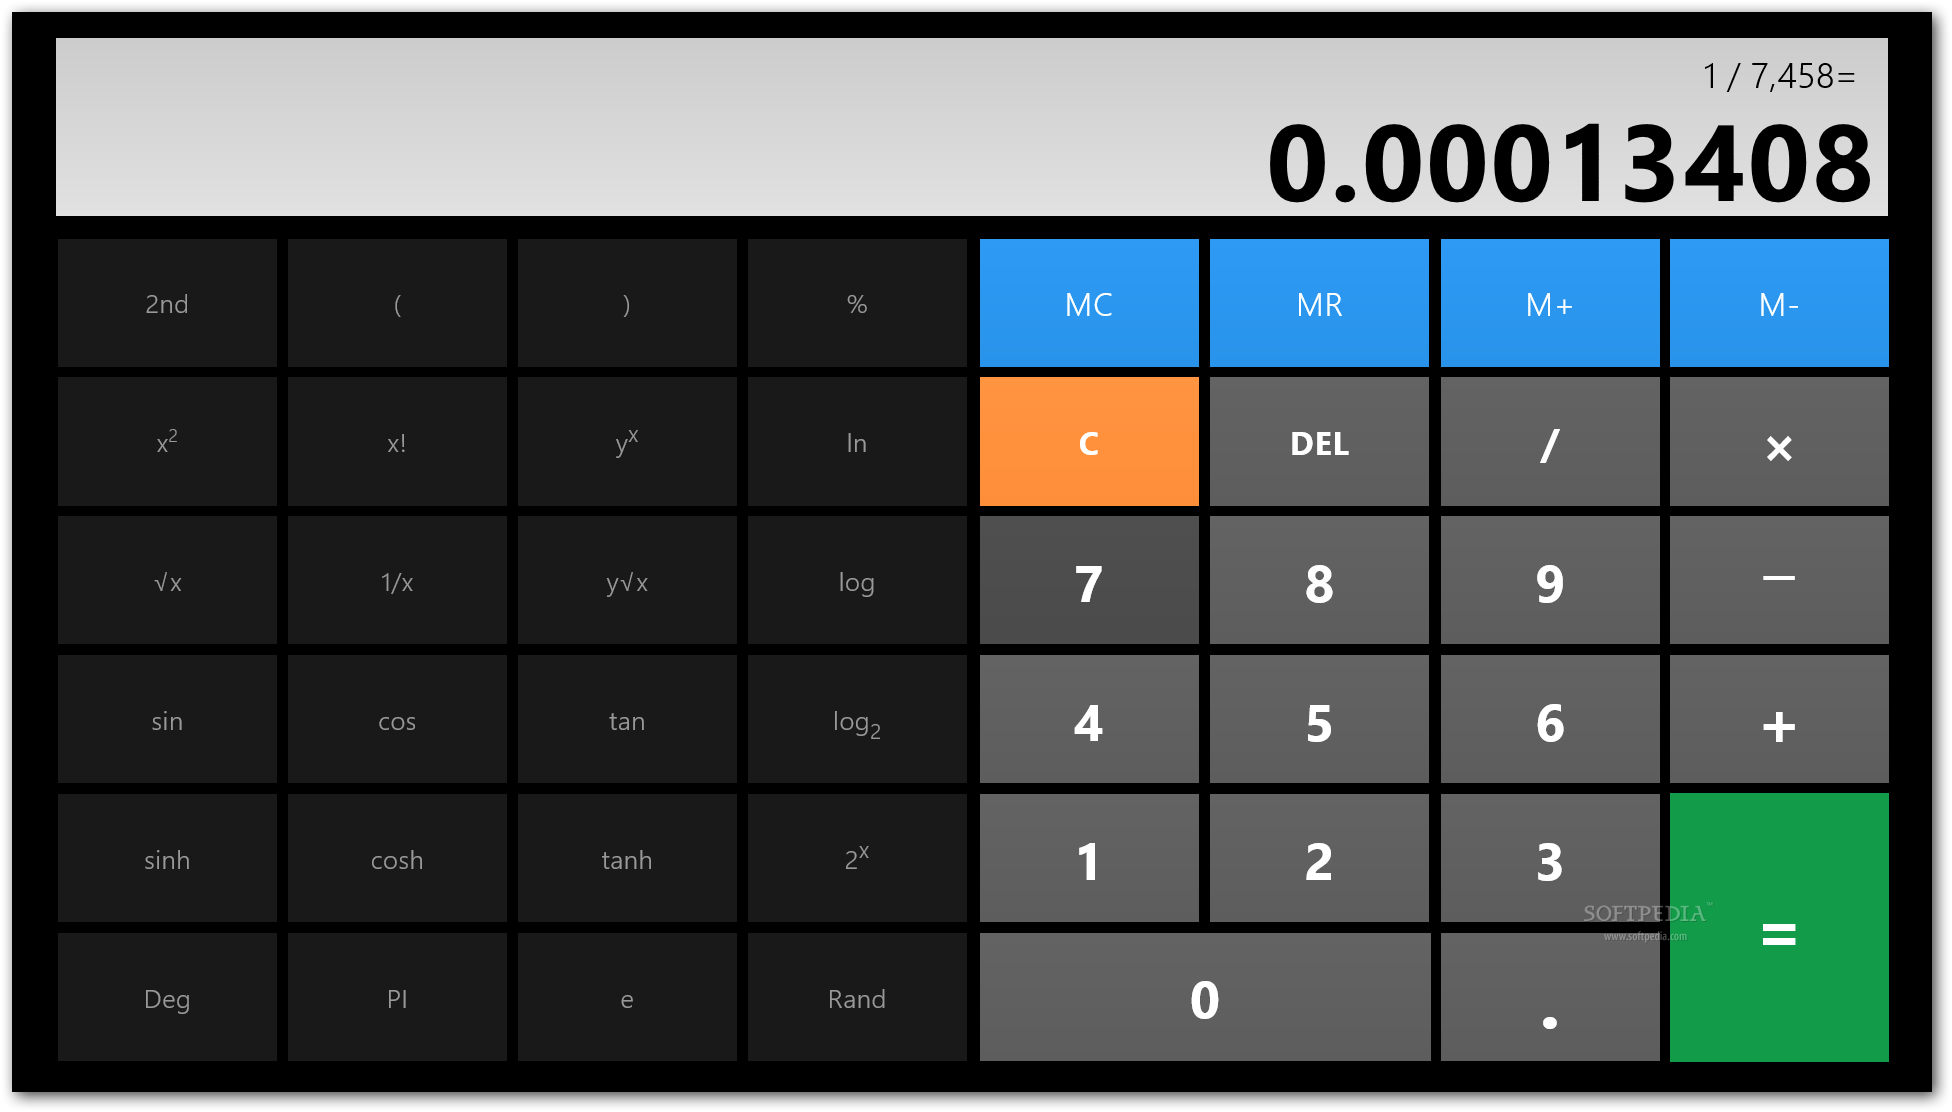Click the sine (sin) trigonometric function
This screenshot has width=1952, height=1112.
point(166,720)
